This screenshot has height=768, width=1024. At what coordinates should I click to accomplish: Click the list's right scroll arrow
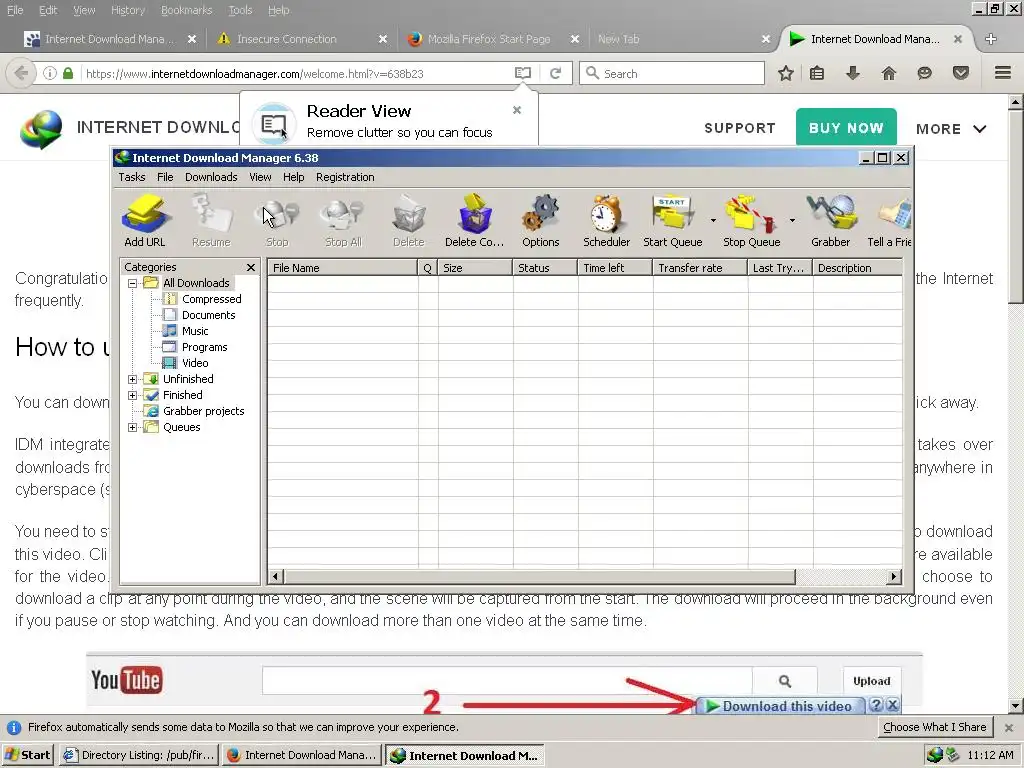pyautogui.click(x=894, y=577)
